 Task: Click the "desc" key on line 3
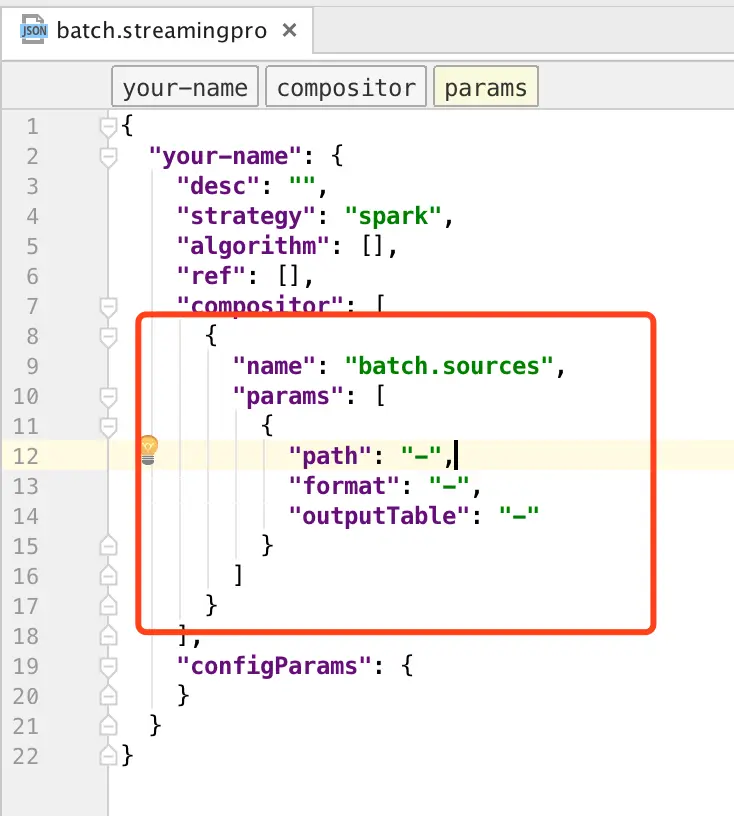tap(218, 186)
